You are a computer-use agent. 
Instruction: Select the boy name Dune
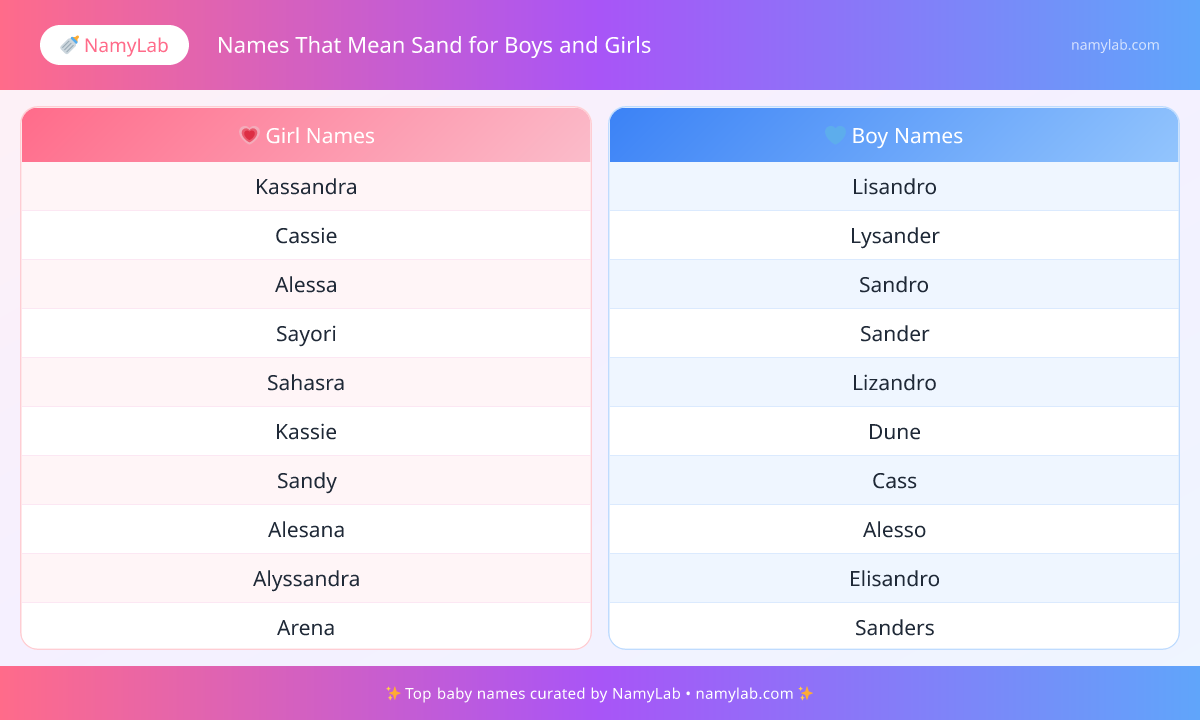(894, 432)
